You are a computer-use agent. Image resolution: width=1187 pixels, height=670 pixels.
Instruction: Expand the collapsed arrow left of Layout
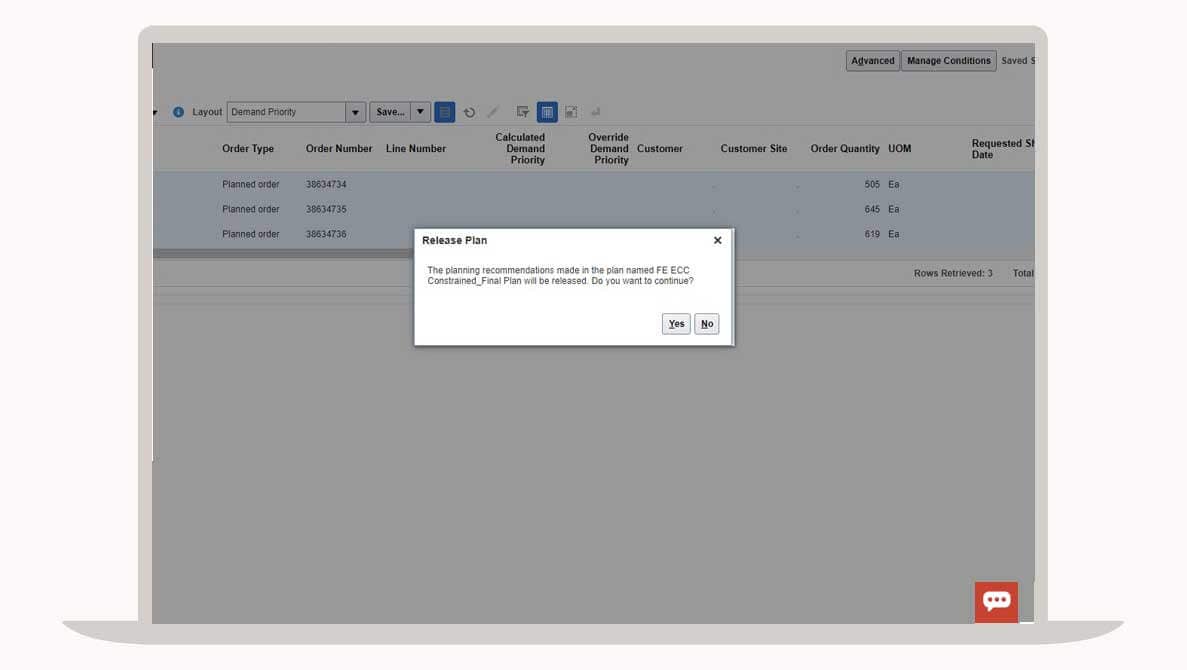[x=155, y=112]
